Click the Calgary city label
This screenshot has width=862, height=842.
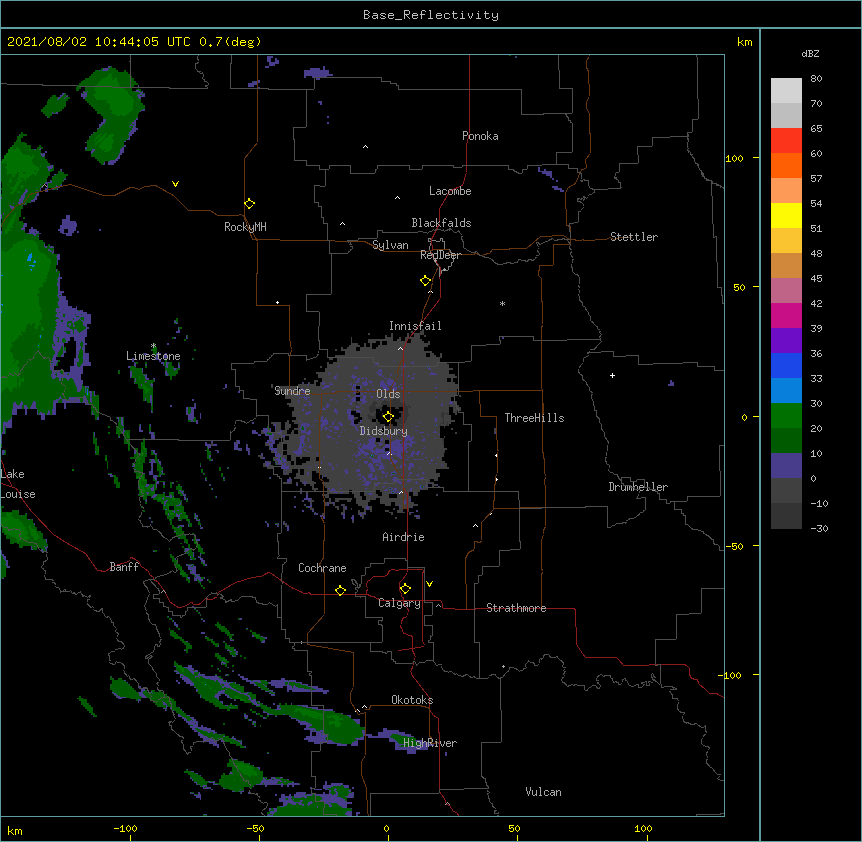point(399,603)
